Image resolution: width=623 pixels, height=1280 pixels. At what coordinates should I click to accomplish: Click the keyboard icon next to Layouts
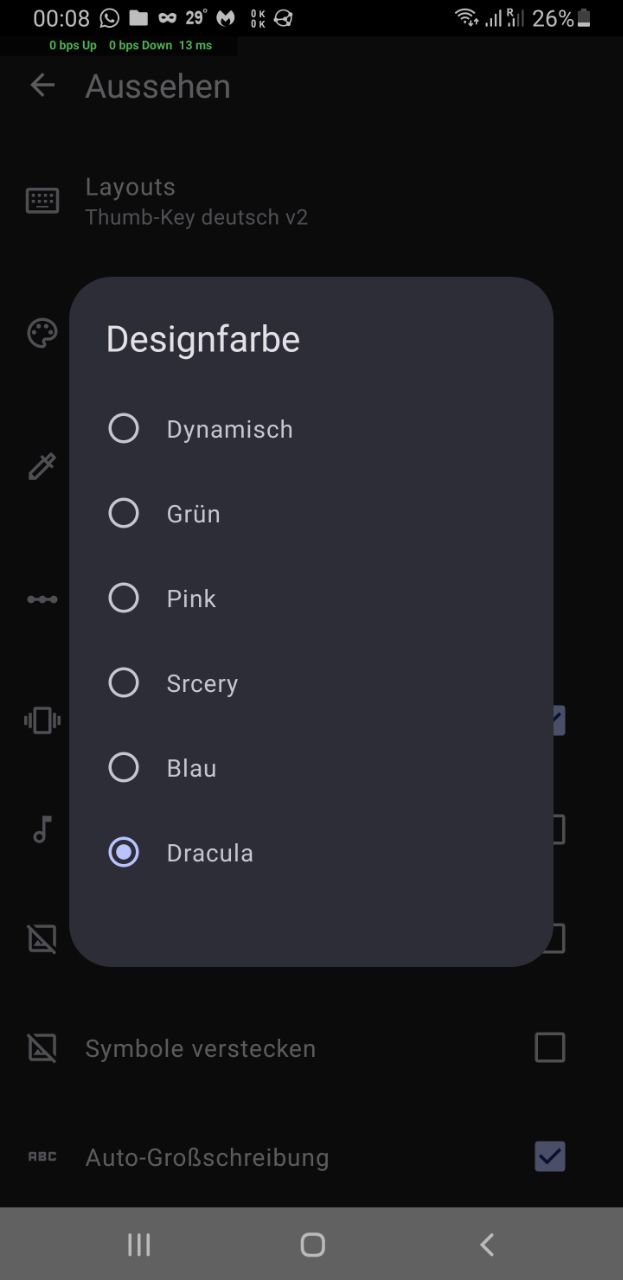(41, 200)
